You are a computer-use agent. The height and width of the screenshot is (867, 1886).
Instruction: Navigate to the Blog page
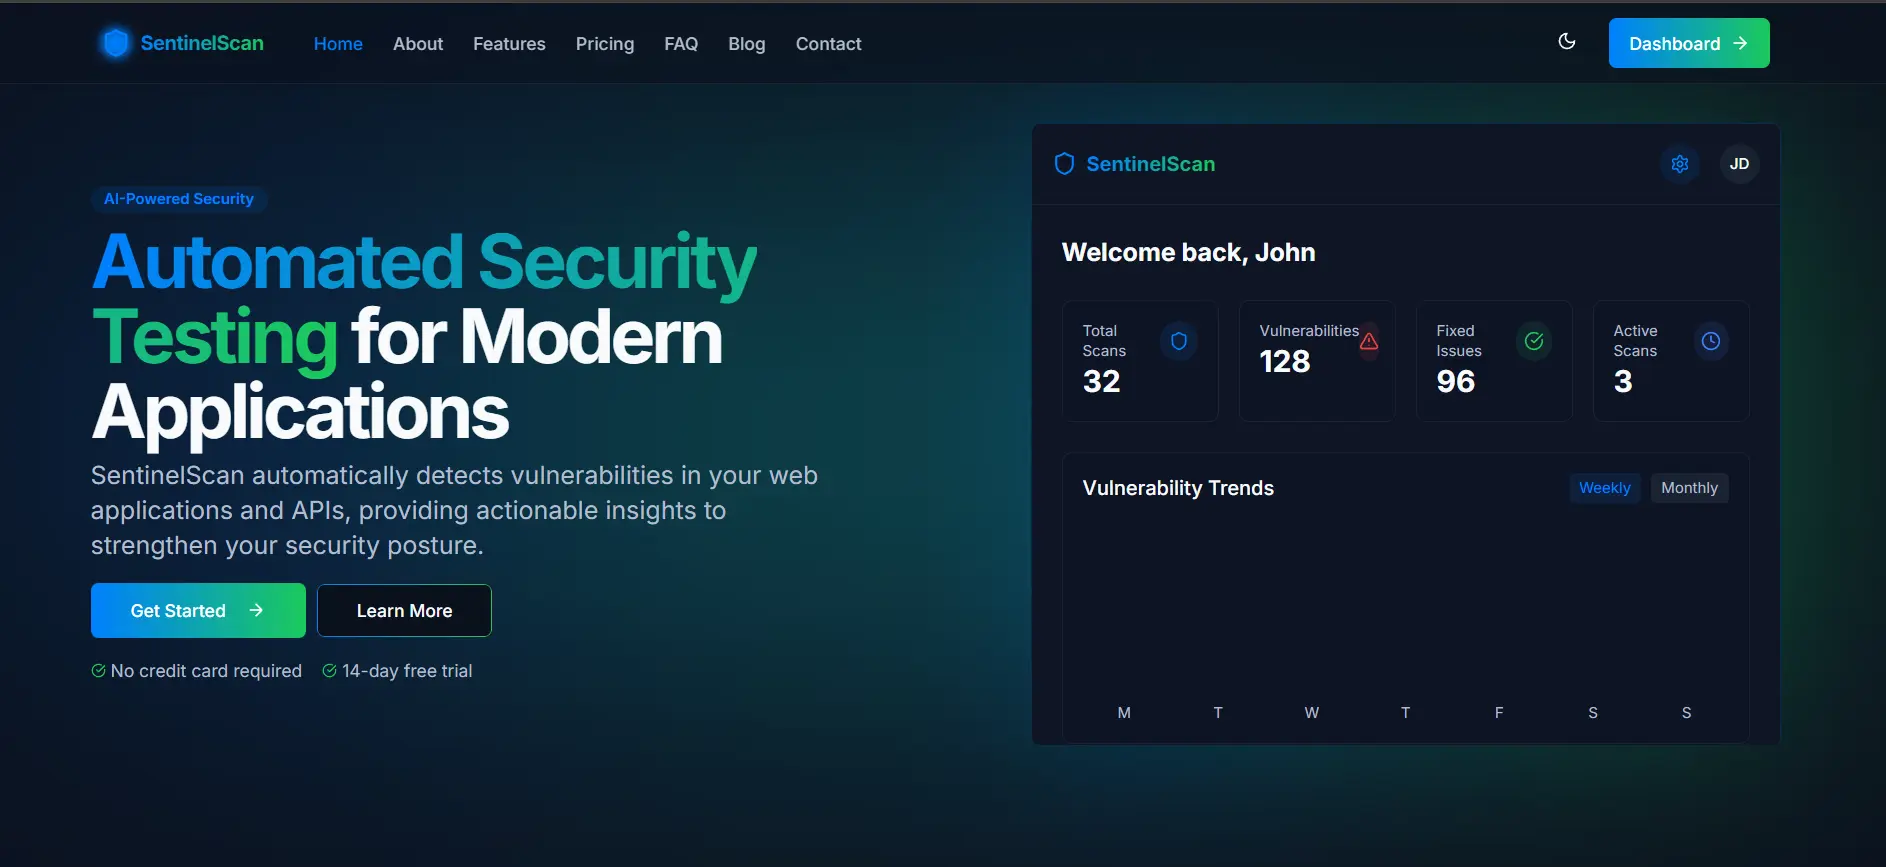pos(746,44)
